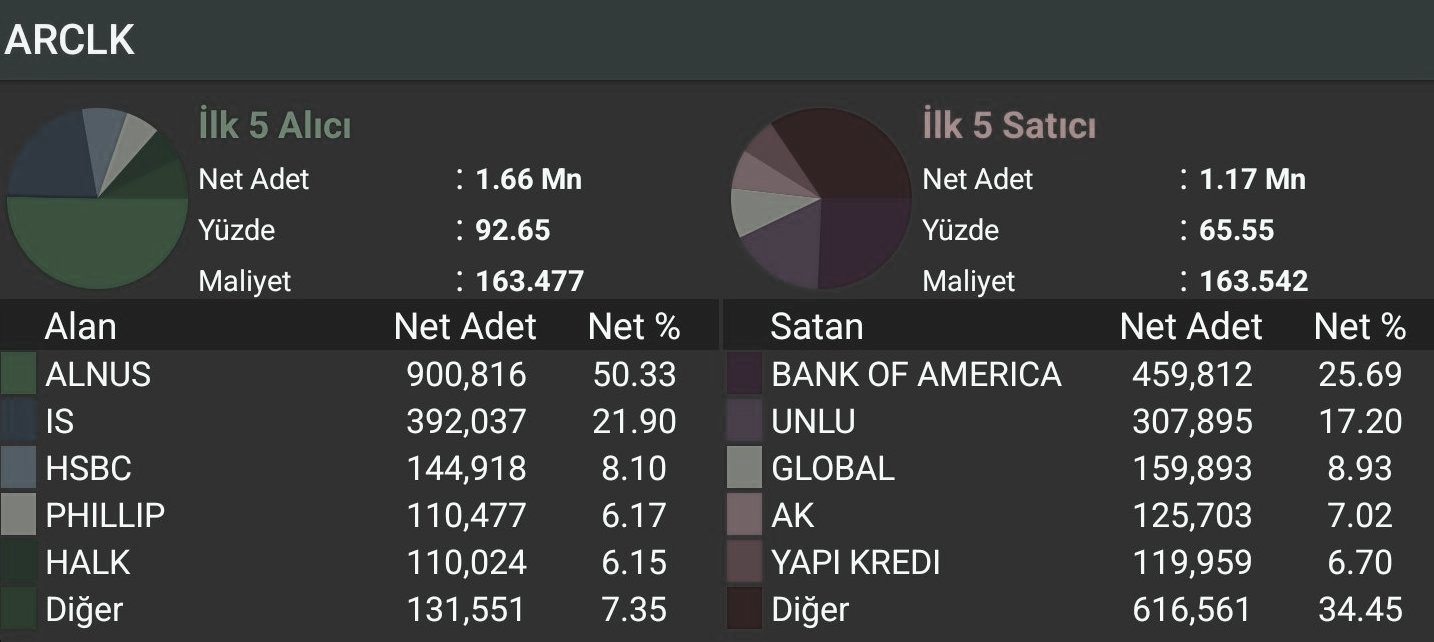Select the ALNUS buyer row

tap(359, 374)
